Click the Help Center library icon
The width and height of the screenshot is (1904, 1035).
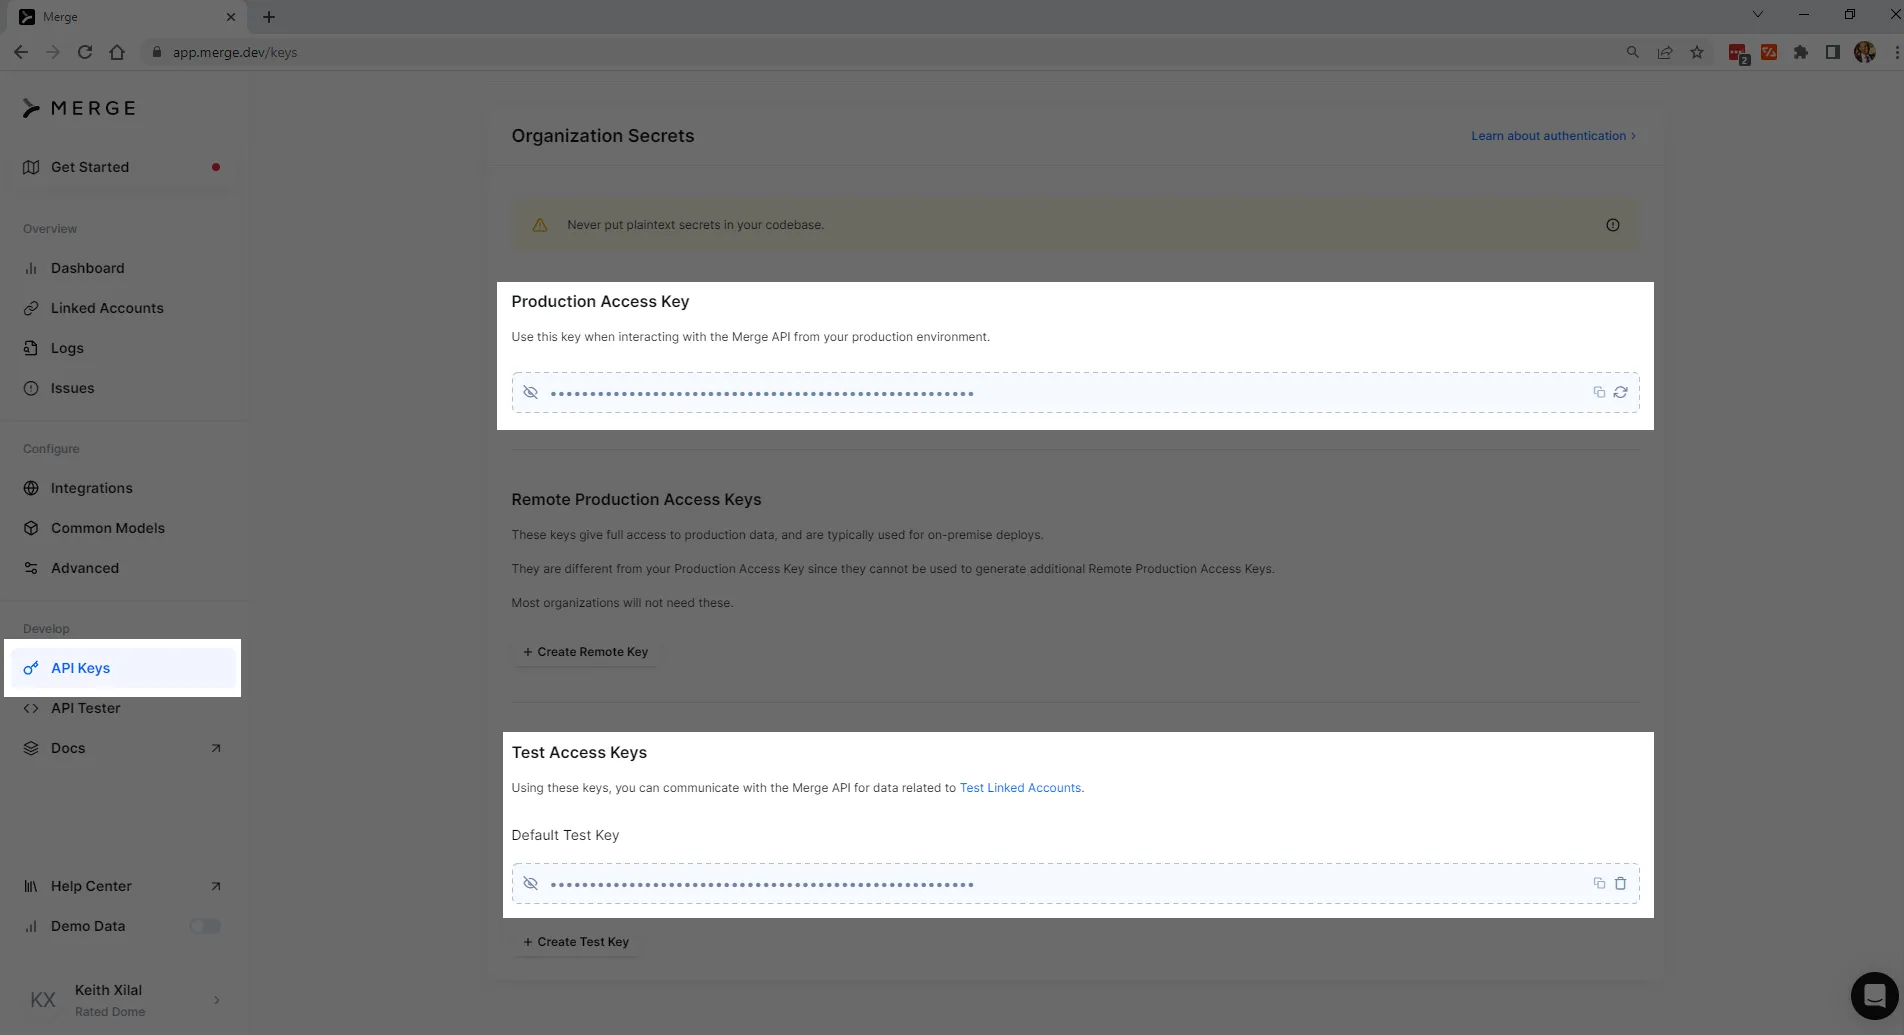(x=31, y=886)
